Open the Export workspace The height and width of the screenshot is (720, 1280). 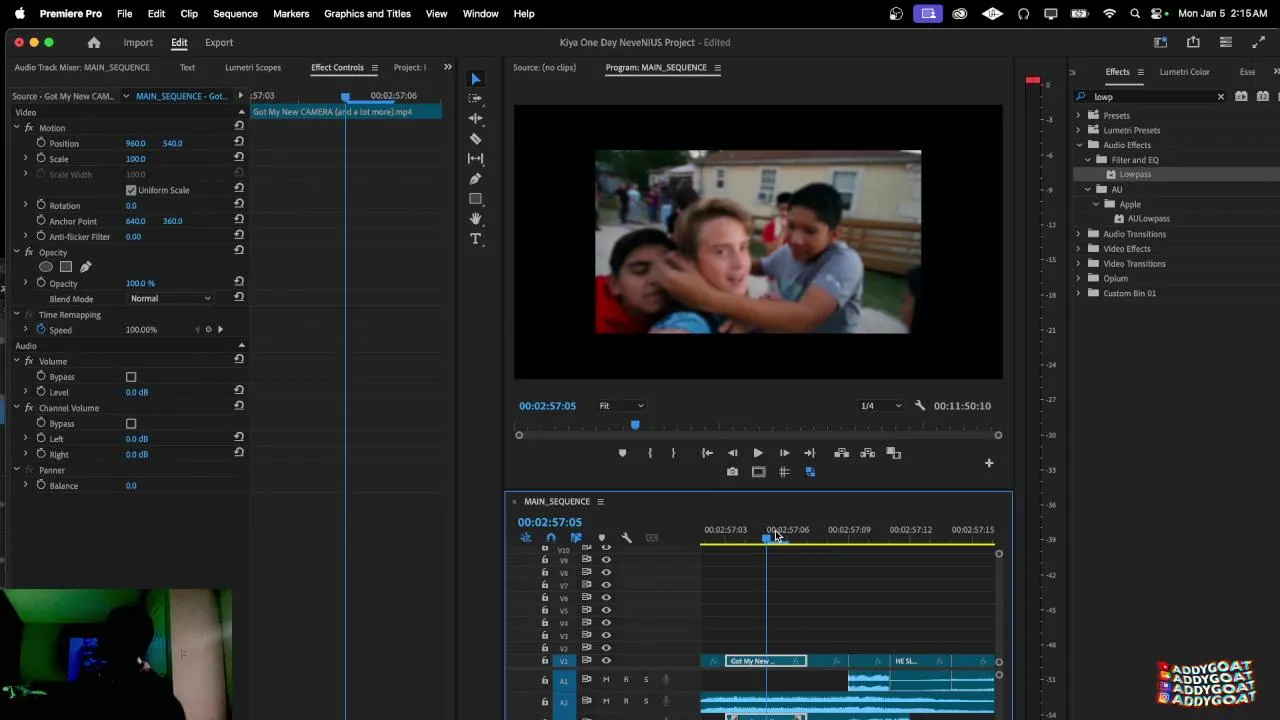[219, 43]
